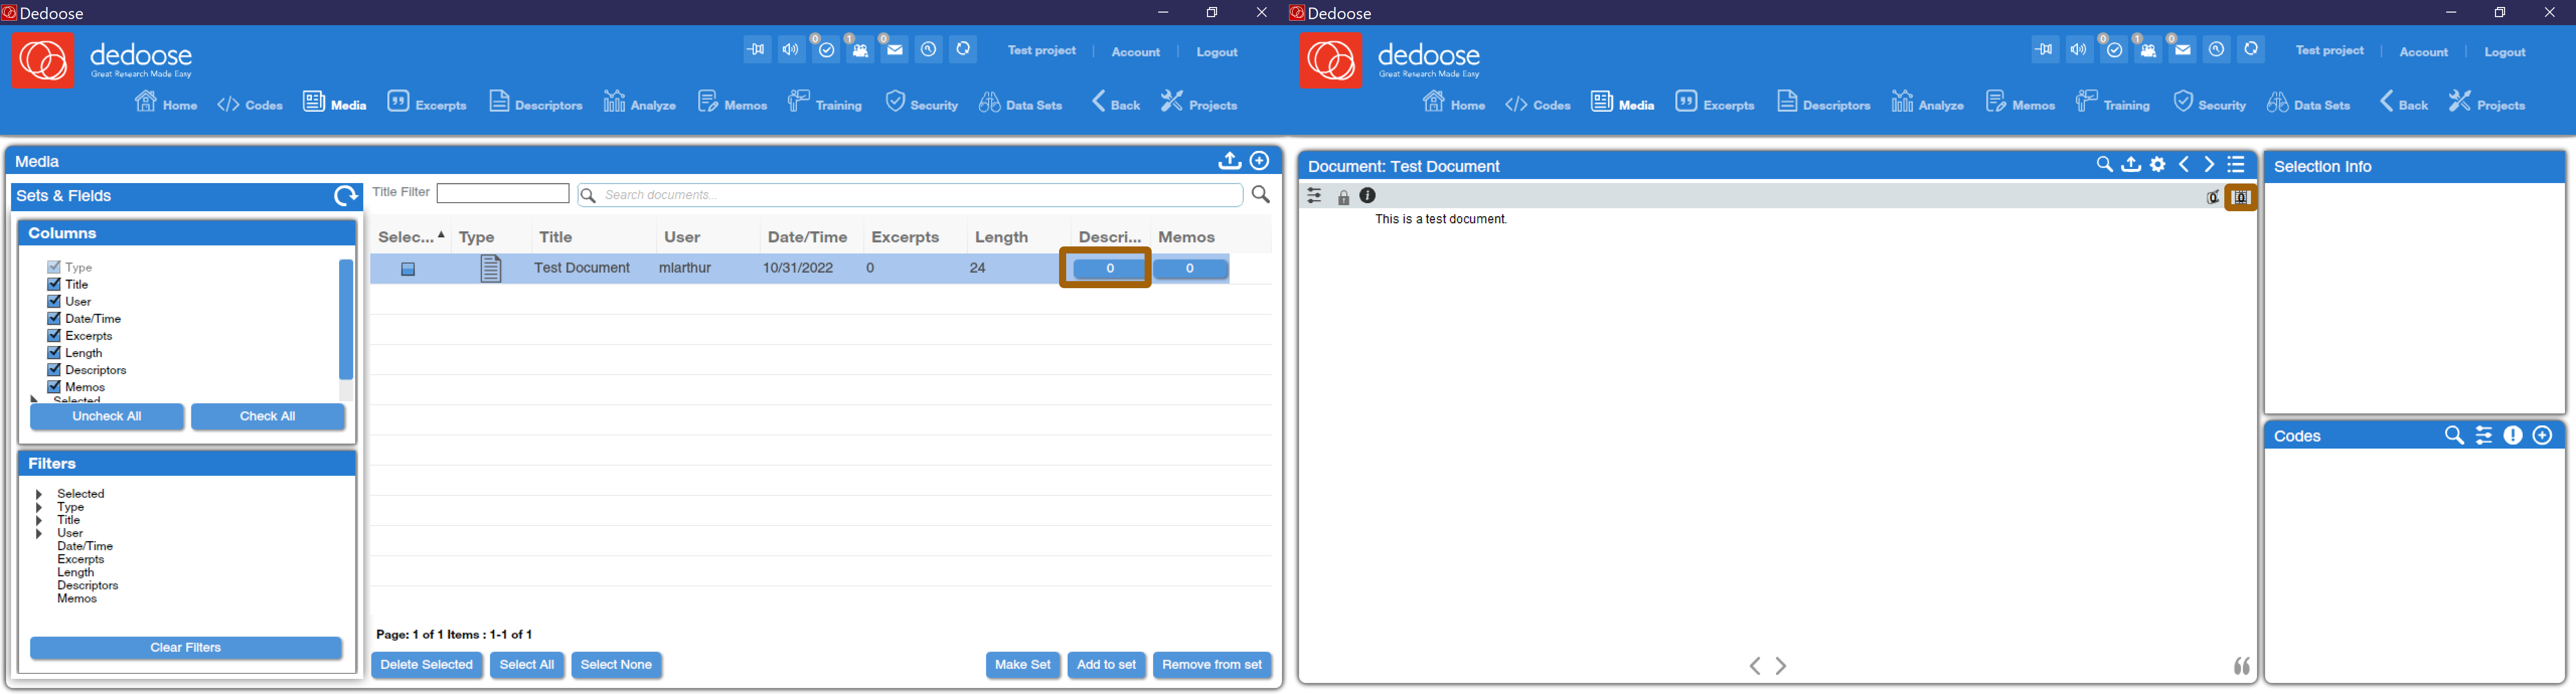The height and width of the screenshot is (694, 2576).
Task: Click Logout link in right window
Action: coord(2505,52)
